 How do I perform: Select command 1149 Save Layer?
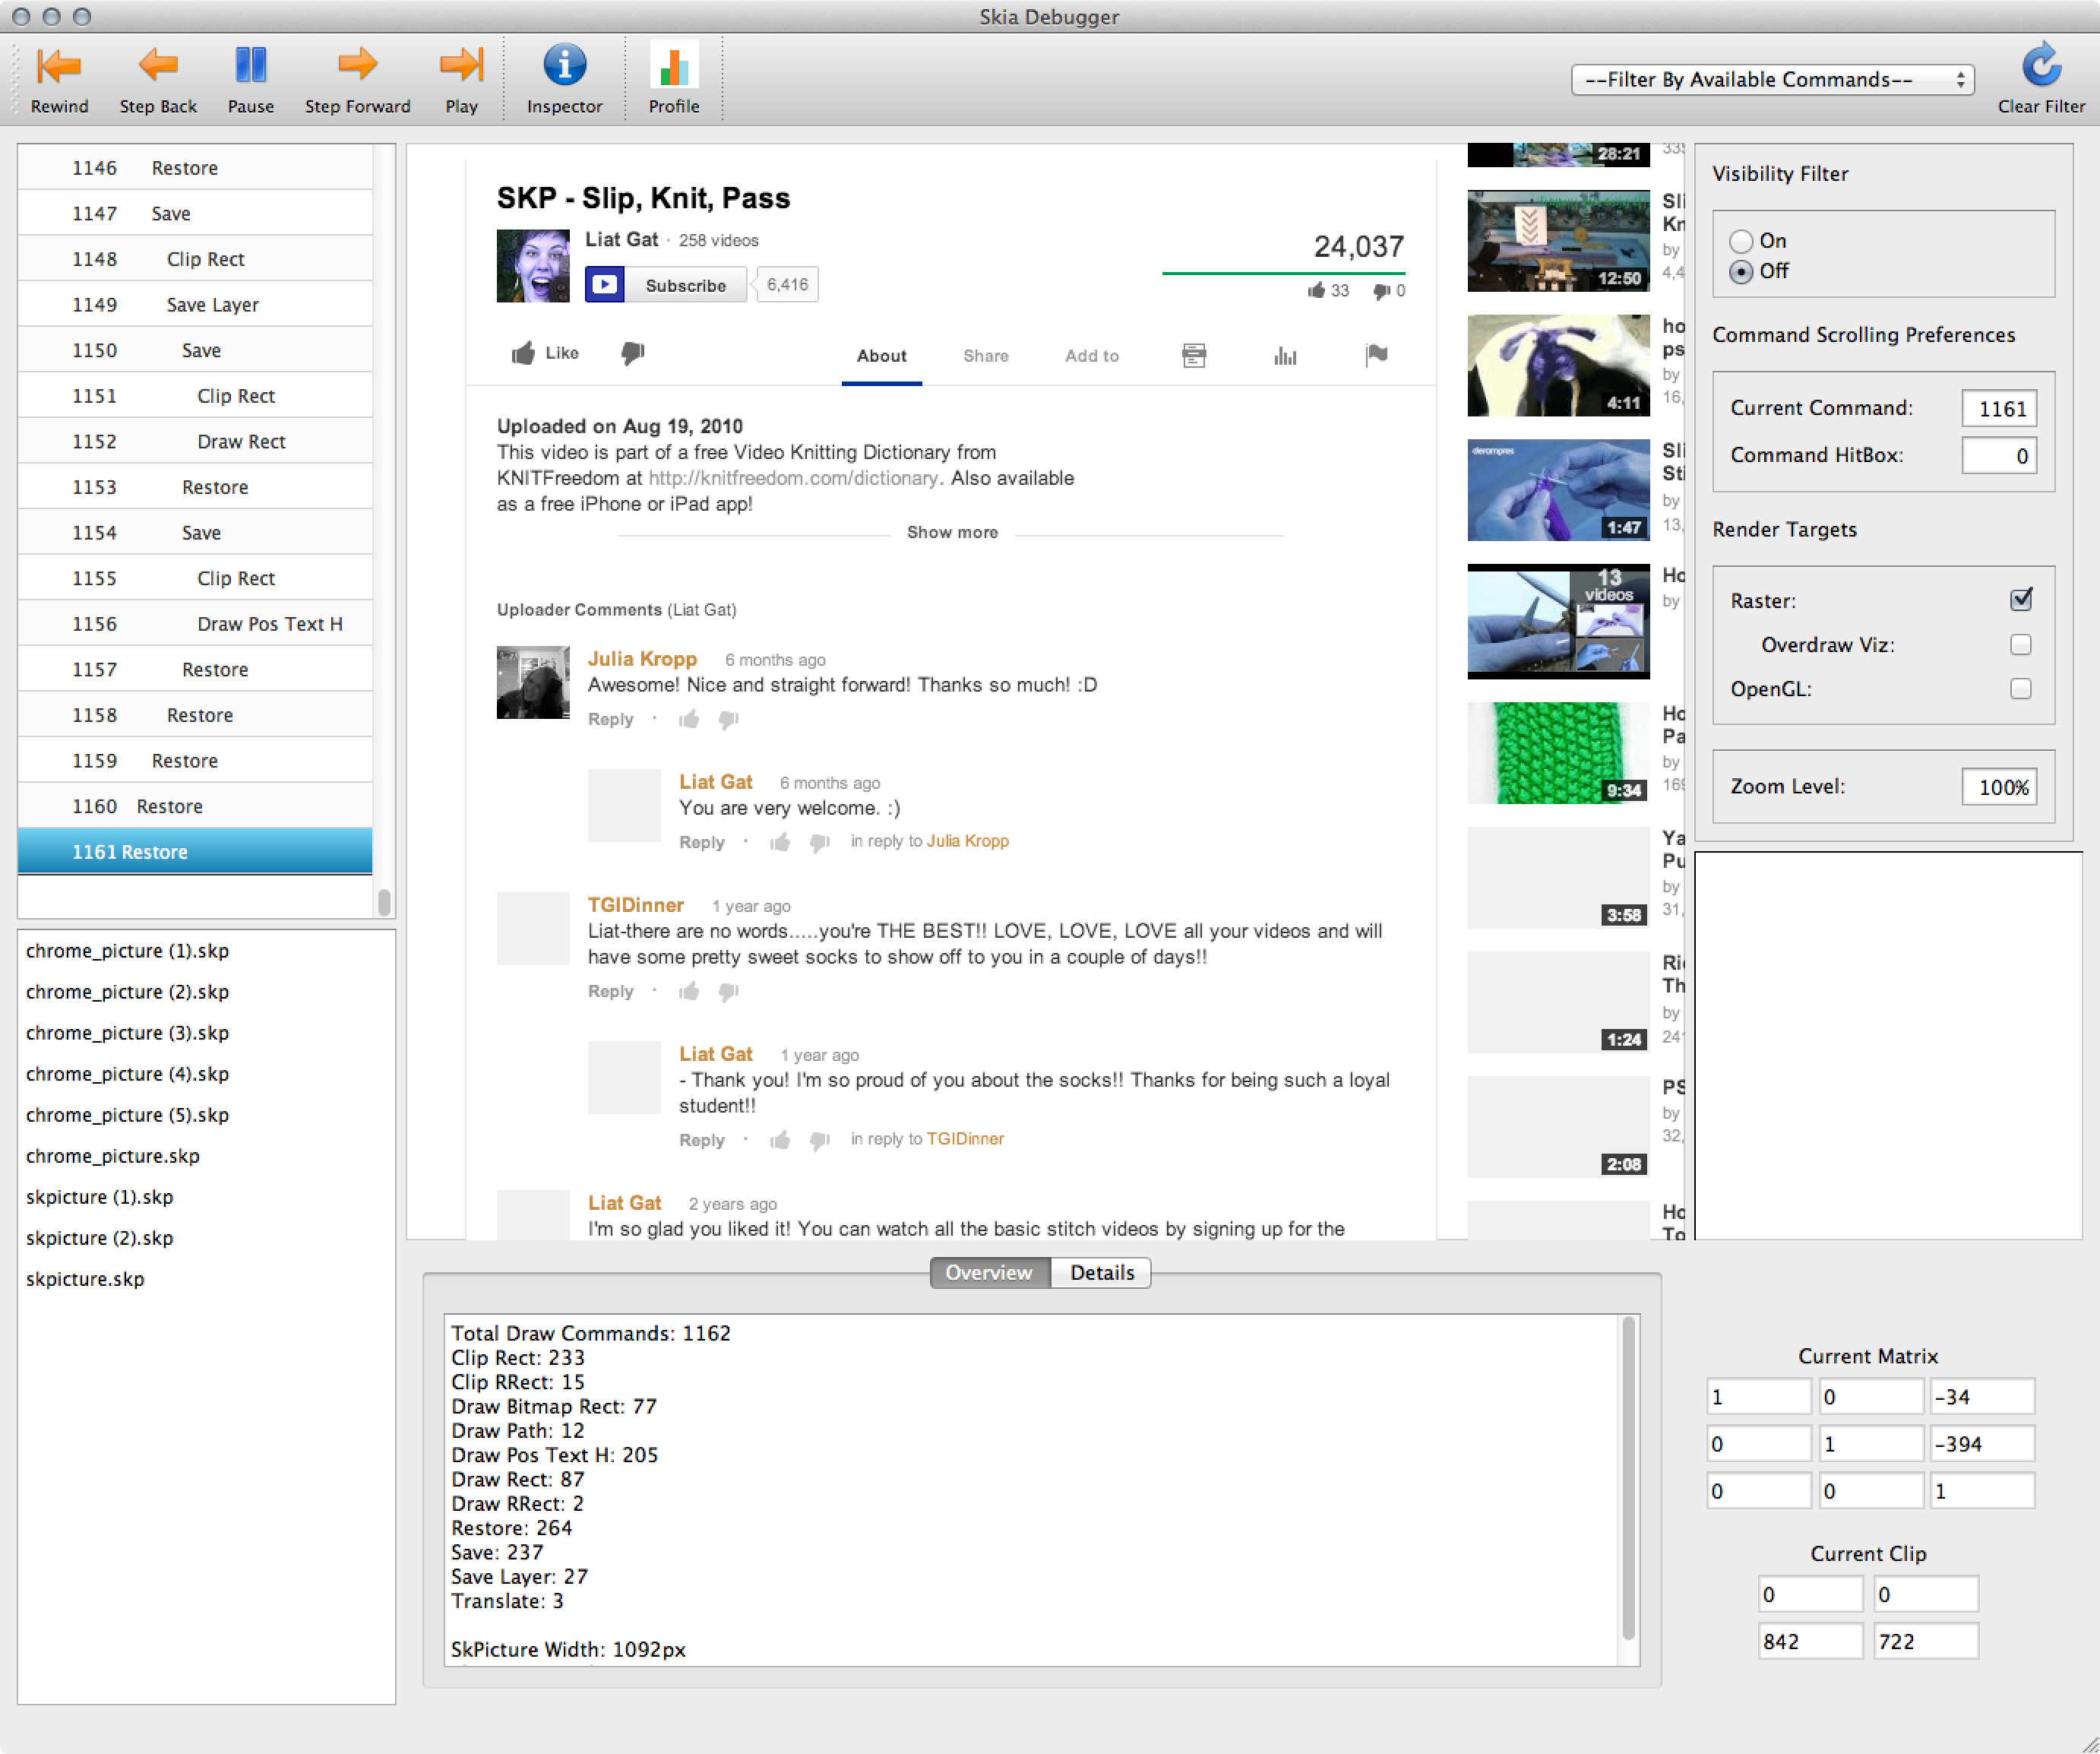195,305
